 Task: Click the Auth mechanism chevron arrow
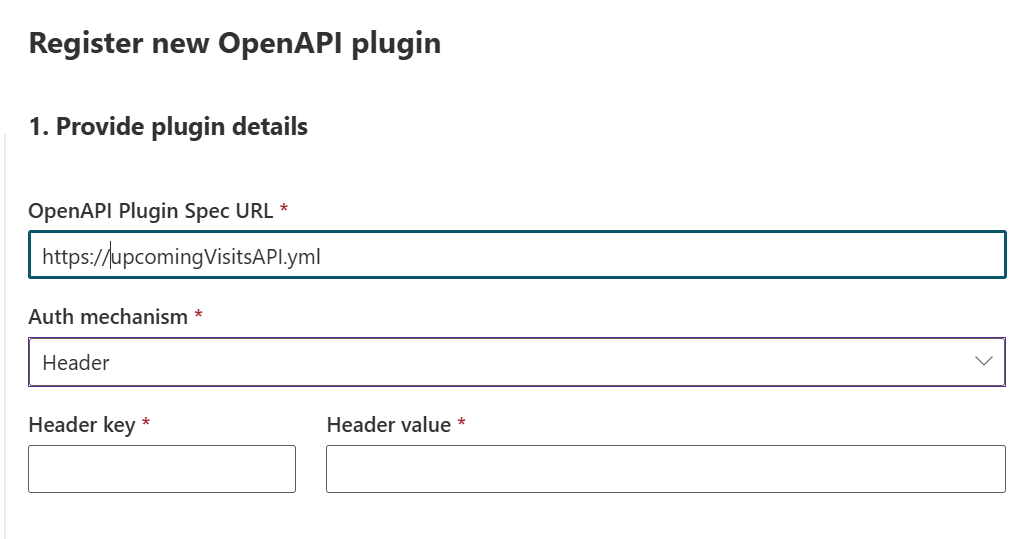pyautogui.click(x=983, y=361)
